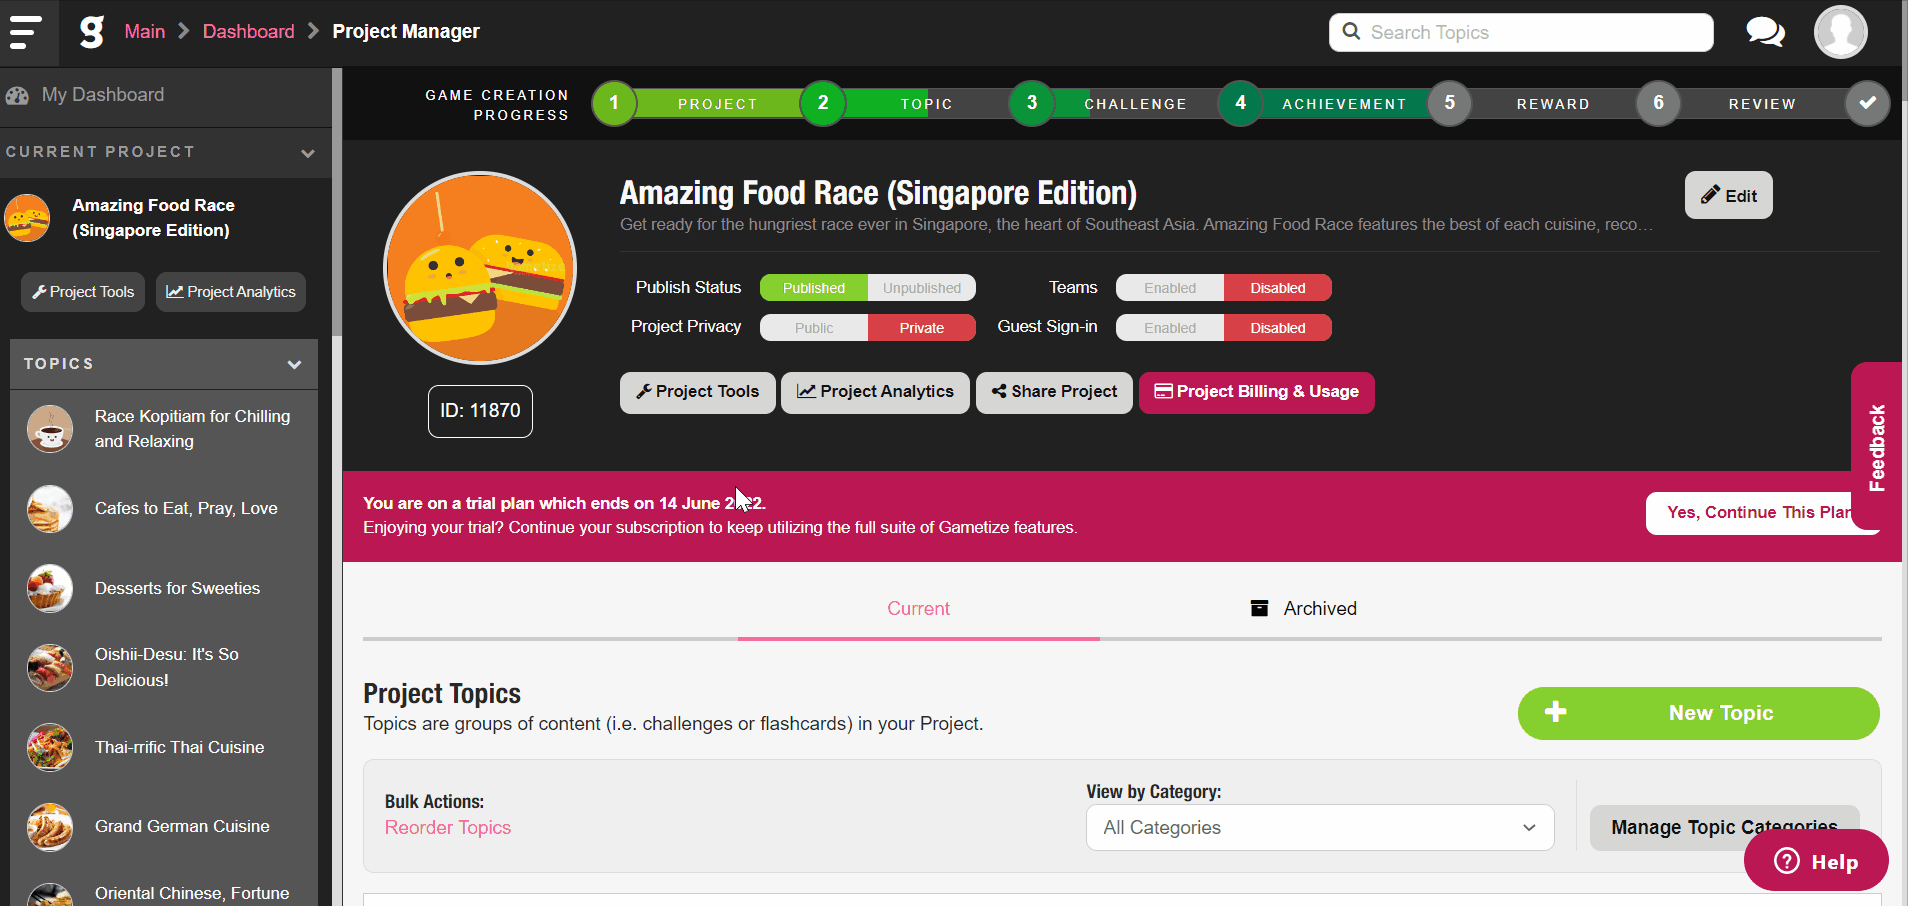
Task: Click the Reorder Topics link
Action: click(x=448, y=828)
